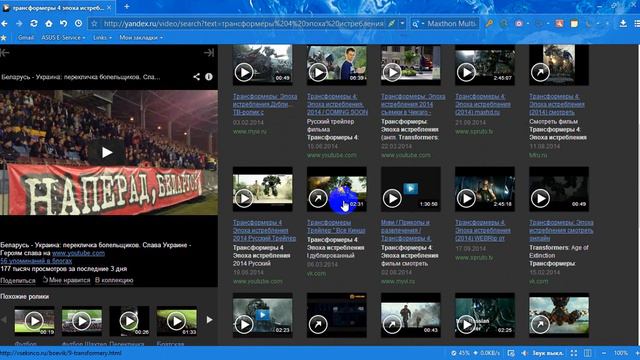Expand the address bar dropdown arrow
Viewport: 640px width, 360px height.
(x=402, y=24)
